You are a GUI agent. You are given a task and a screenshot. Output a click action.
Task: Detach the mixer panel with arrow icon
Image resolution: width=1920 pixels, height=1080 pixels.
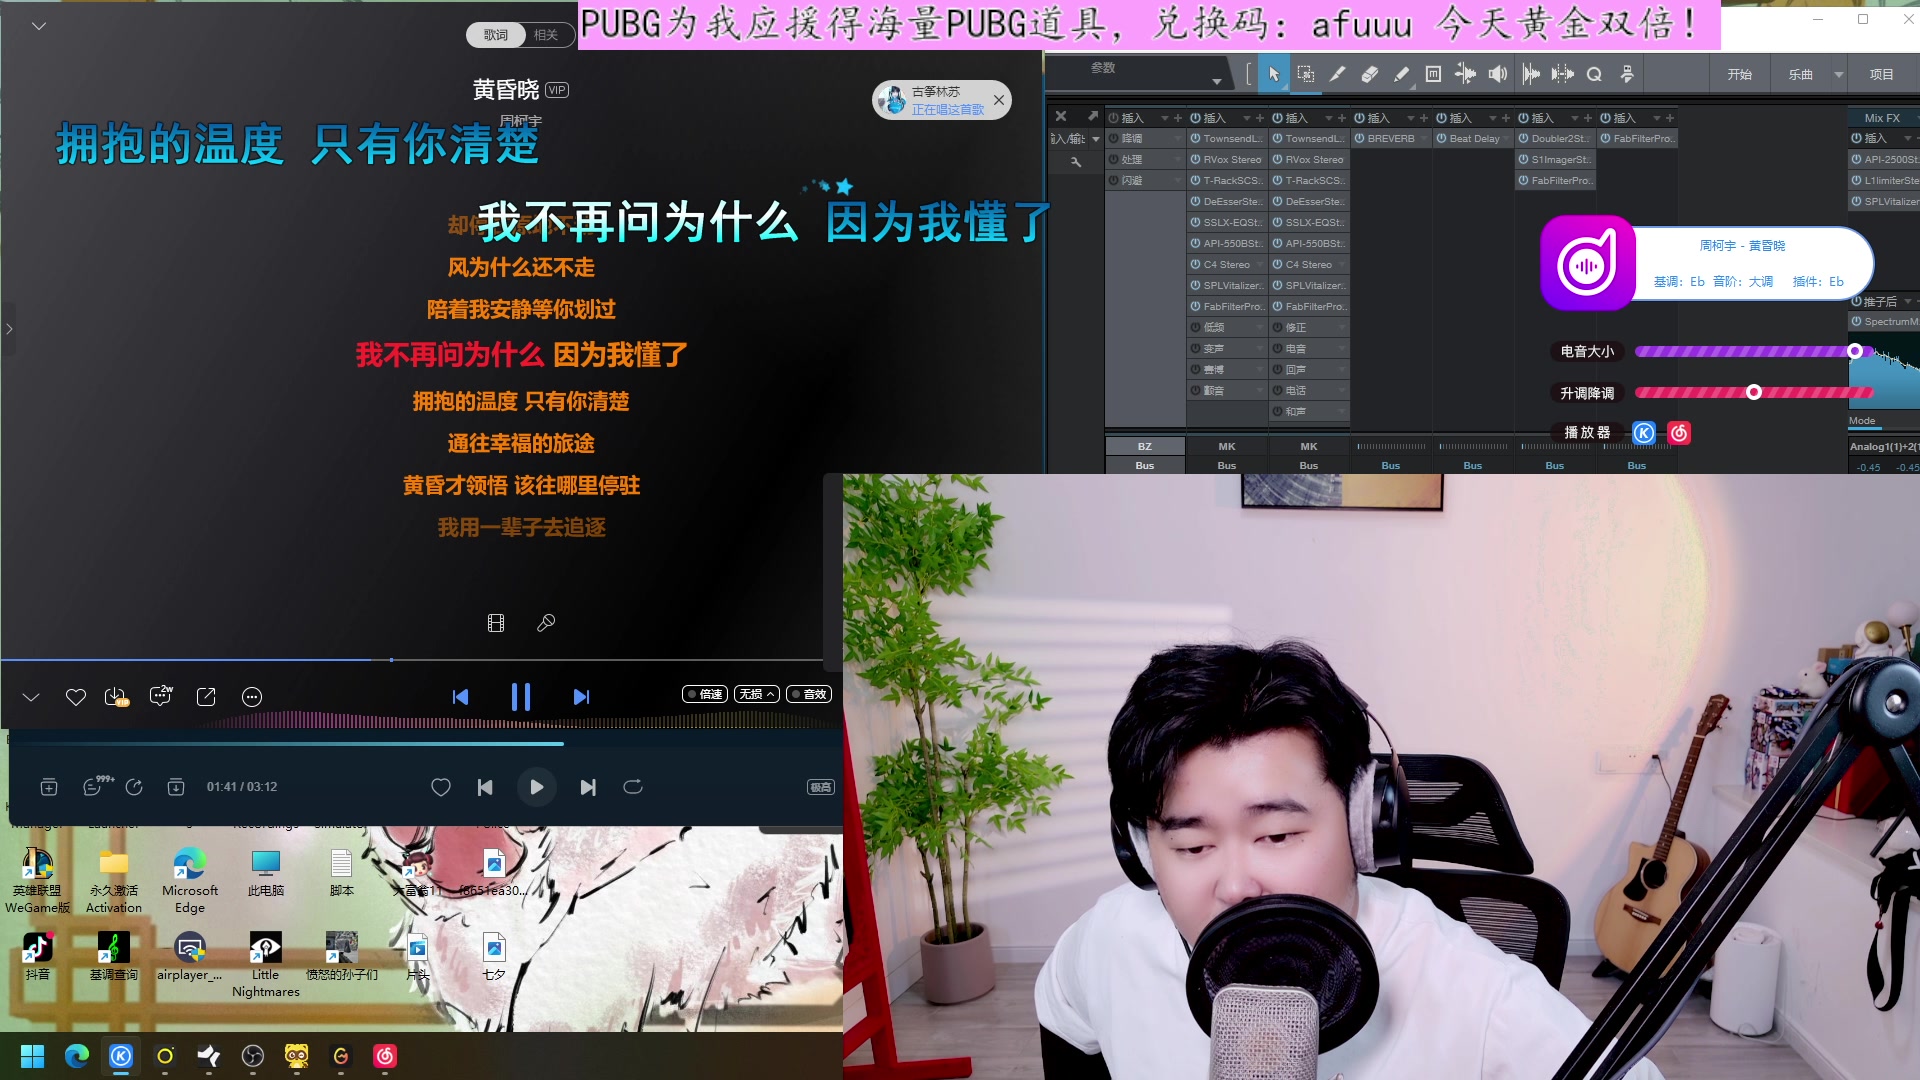(1093, 116)
